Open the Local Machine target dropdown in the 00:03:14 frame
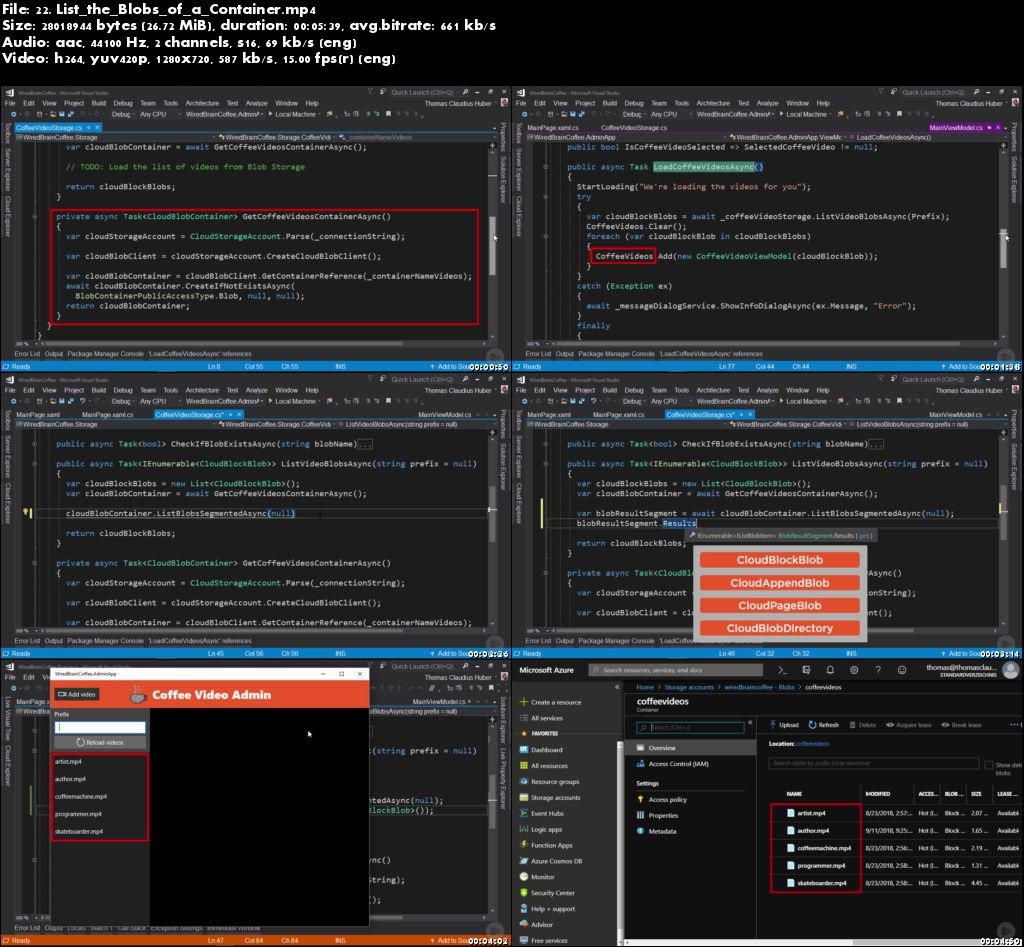This screenshot has width=1024, height=947. point(808,401)
